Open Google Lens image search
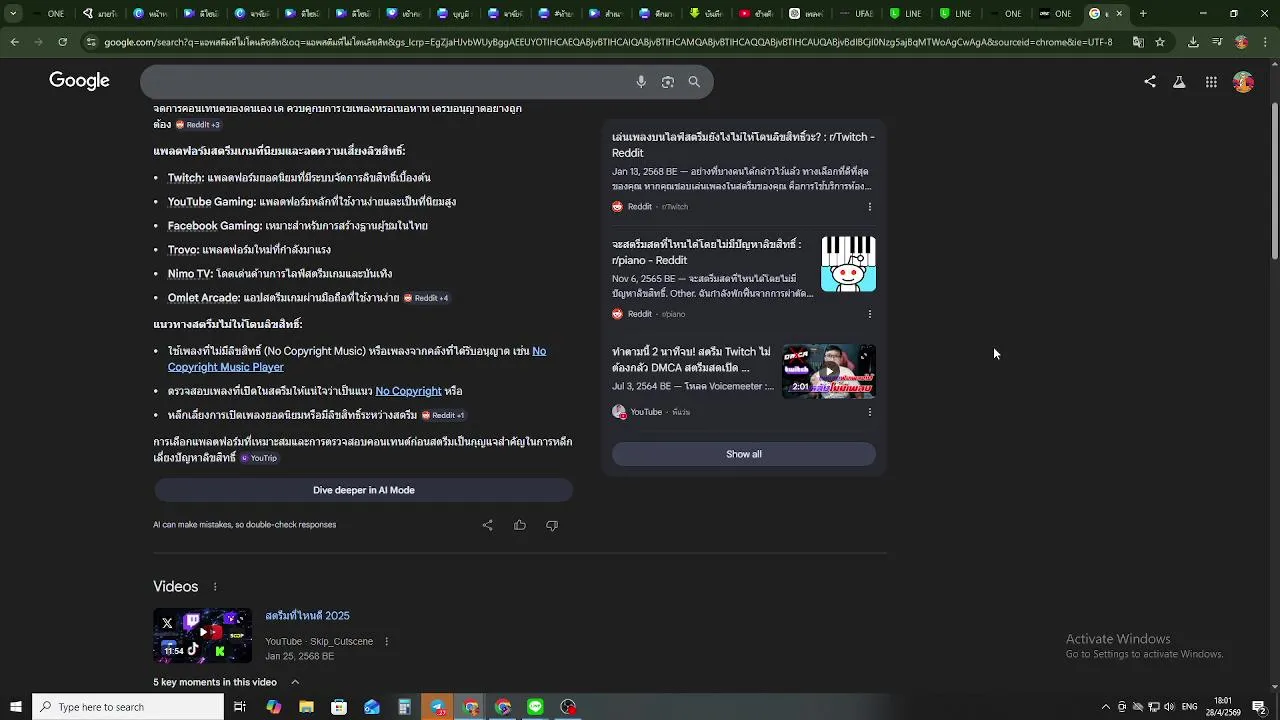Screen dimensions: 1280x720 coord(668,82)
